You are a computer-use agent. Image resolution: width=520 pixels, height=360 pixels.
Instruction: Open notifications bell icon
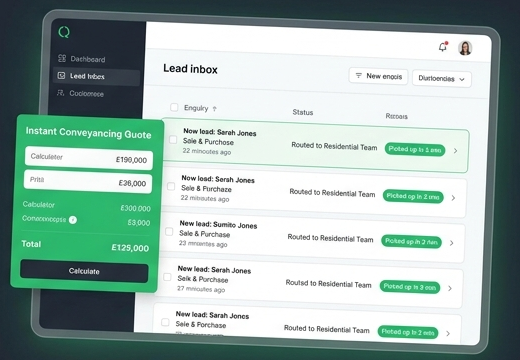pos(443,47)
